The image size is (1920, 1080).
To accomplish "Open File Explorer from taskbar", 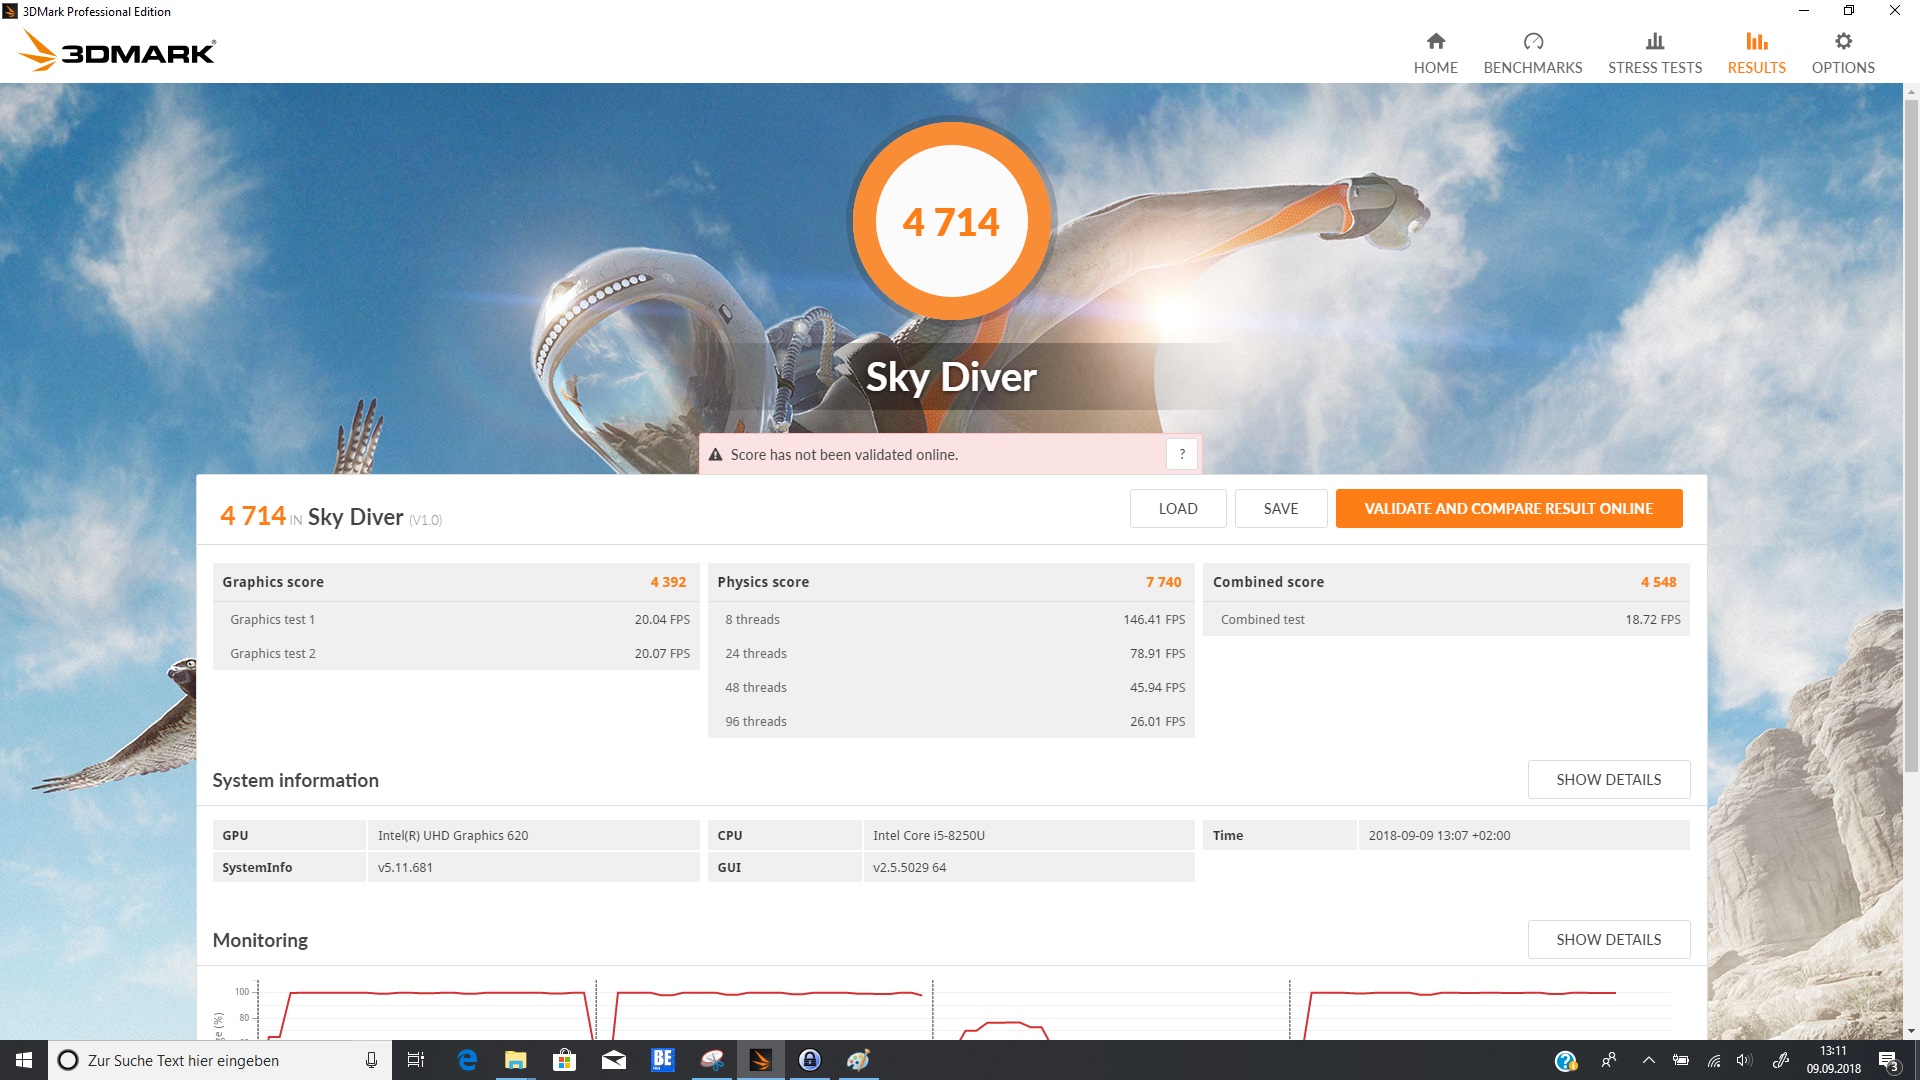I will pos(515,1060).
